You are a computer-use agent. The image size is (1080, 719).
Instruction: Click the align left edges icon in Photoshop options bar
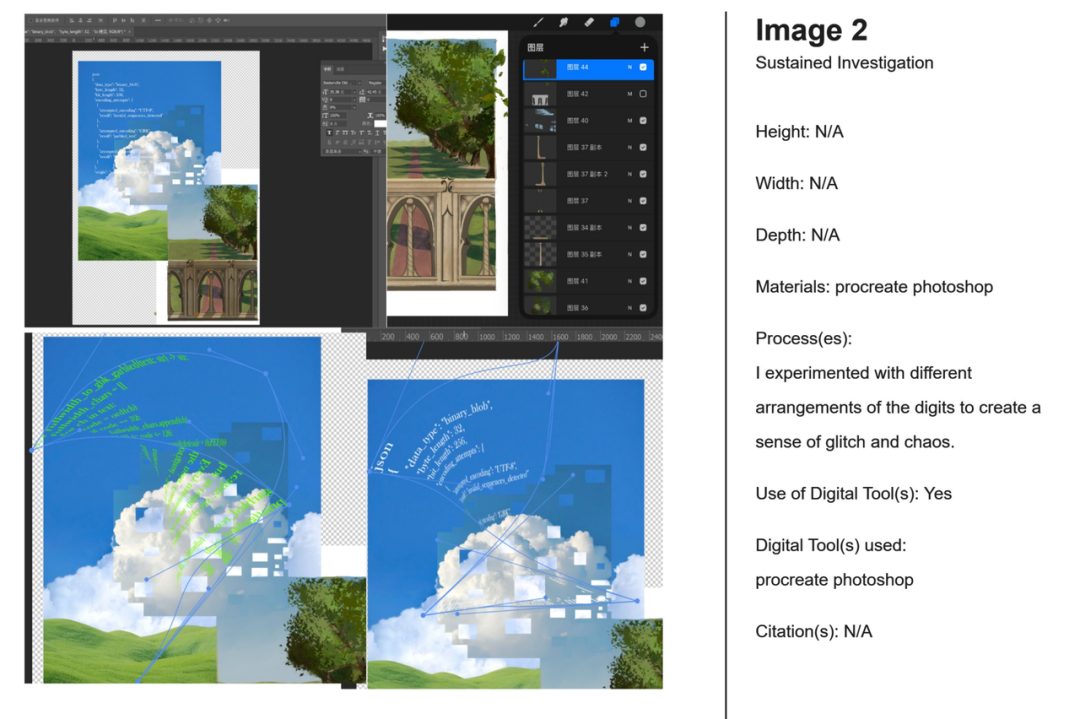click(x=72, y=21)
